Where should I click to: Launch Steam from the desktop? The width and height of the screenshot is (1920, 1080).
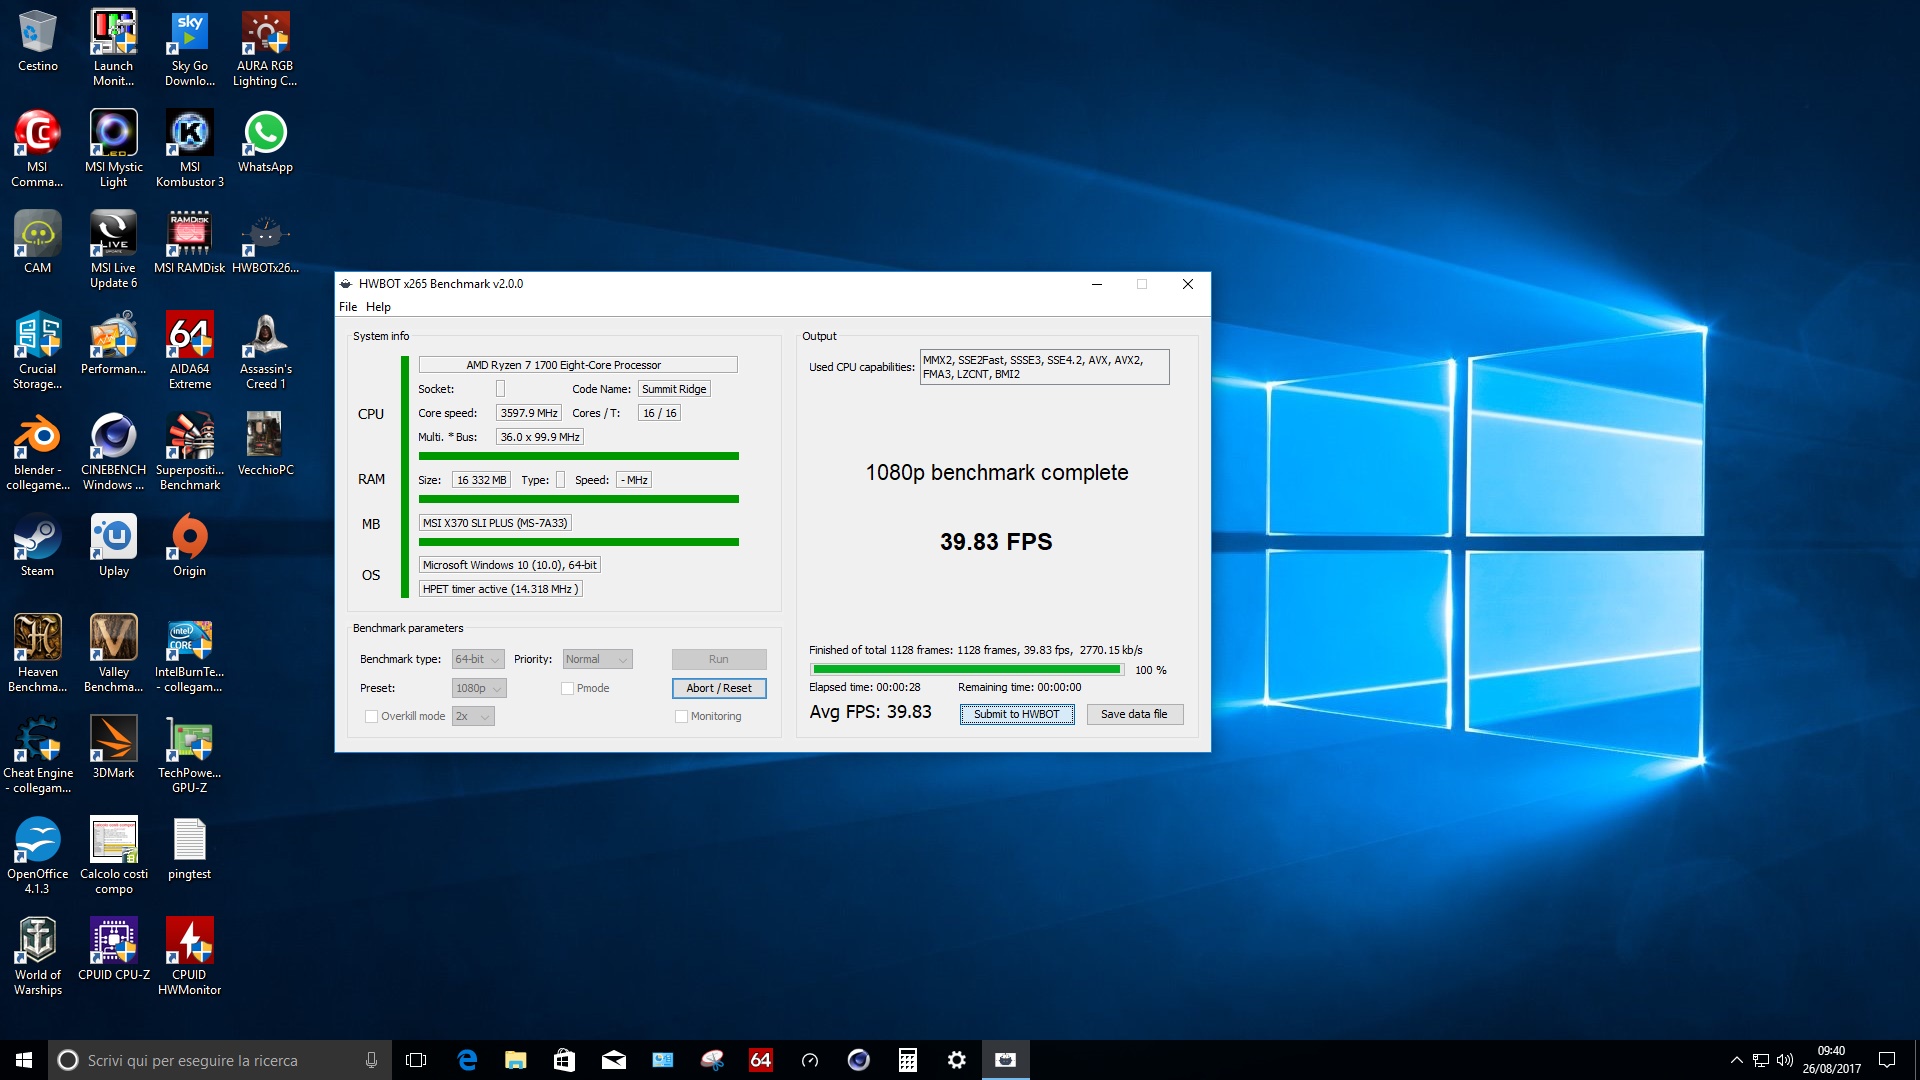click(37, 546)
